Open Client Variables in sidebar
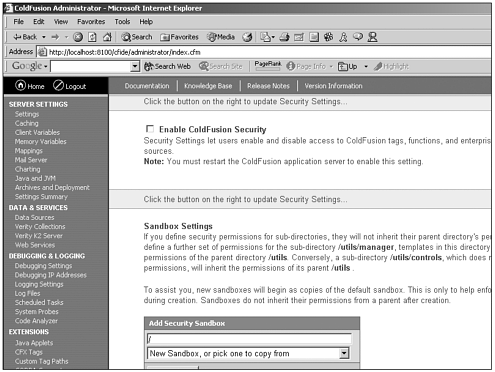 (x=37, y=132)
